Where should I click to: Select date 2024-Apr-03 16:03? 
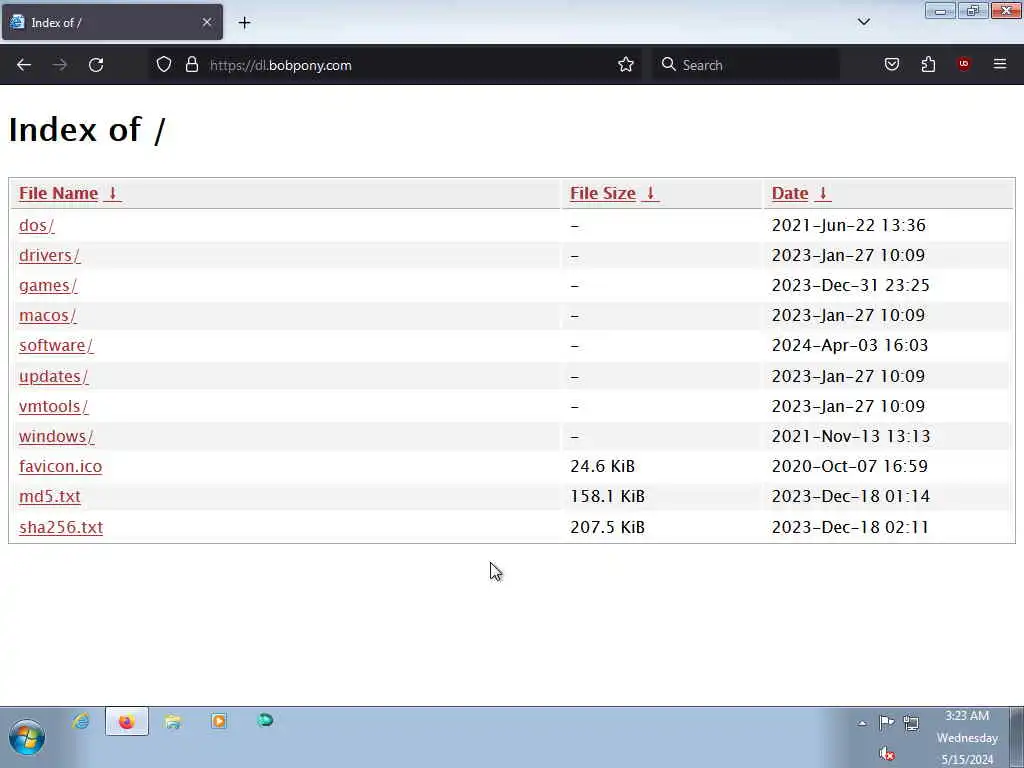pos(850,345)
